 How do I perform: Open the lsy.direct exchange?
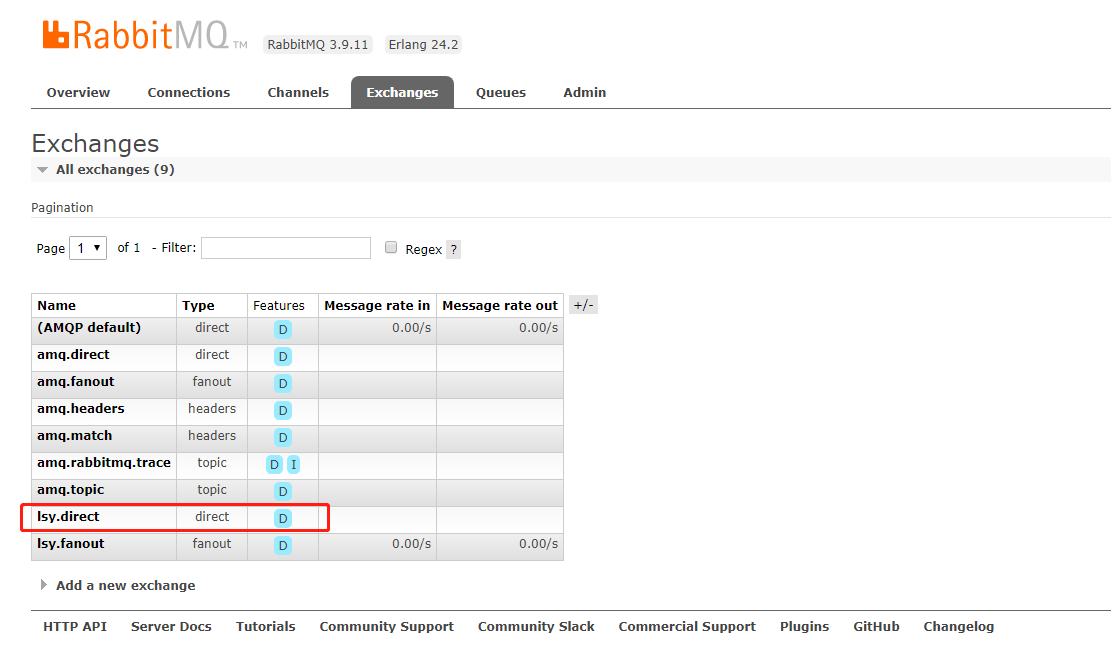point(68,516)
